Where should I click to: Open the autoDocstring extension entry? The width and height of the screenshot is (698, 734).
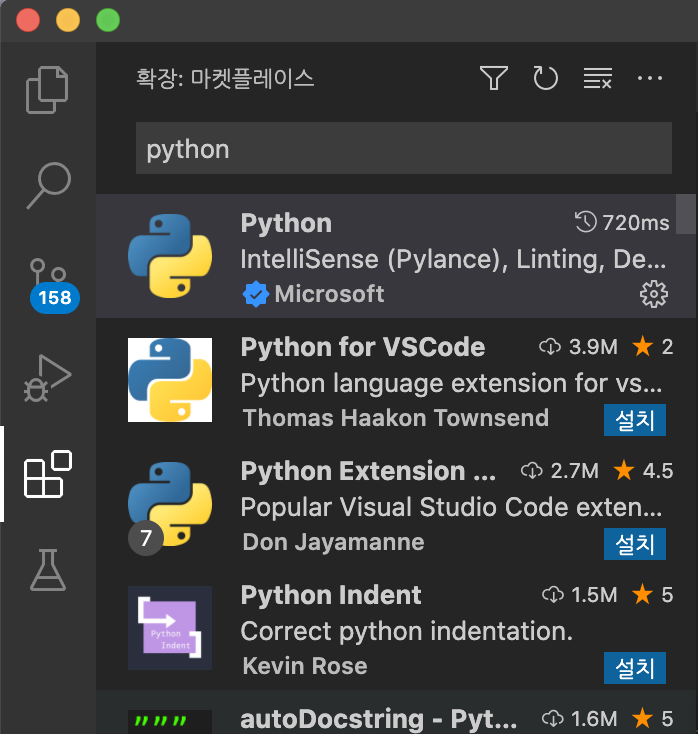click(x=395, y=712)
